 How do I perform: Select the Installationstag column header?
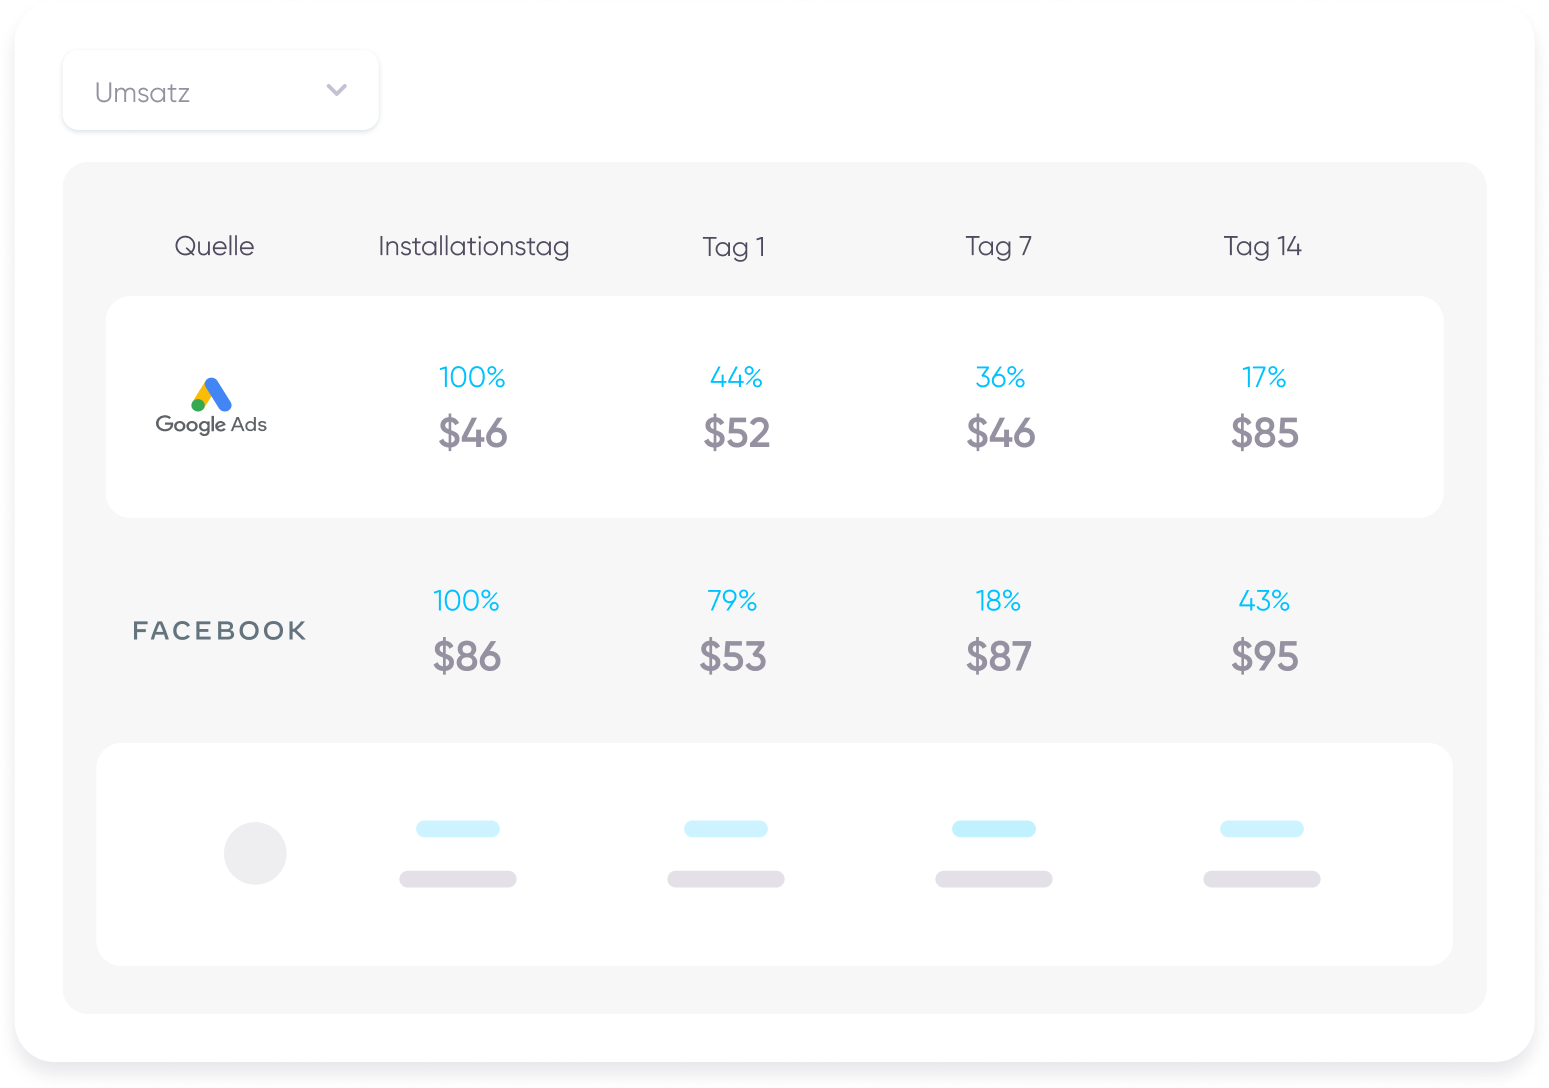(473, 246)
